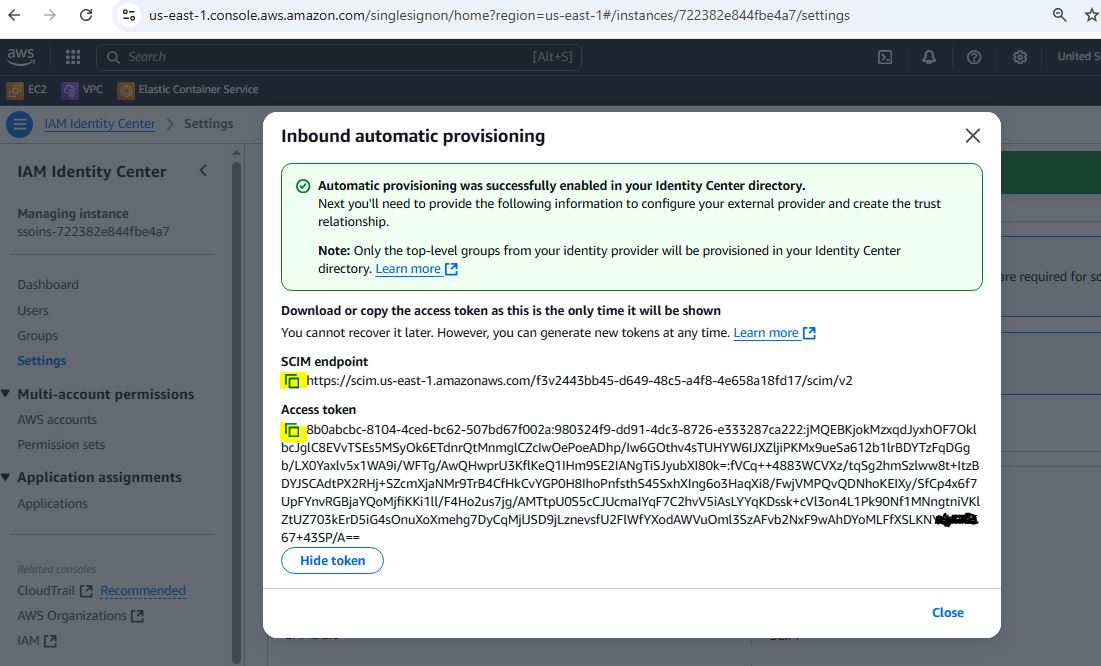The image size is (1101, 666).
Task: Copy the access token value
Action: coord(292,431)
